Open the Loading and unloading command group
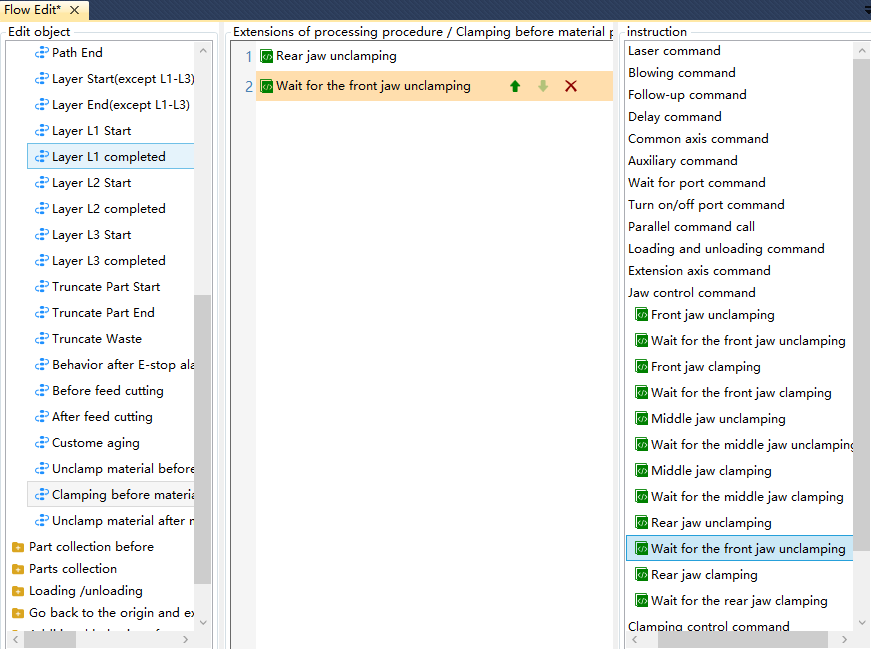The height and width of the screenshot is (649, 871). [726, 249]
